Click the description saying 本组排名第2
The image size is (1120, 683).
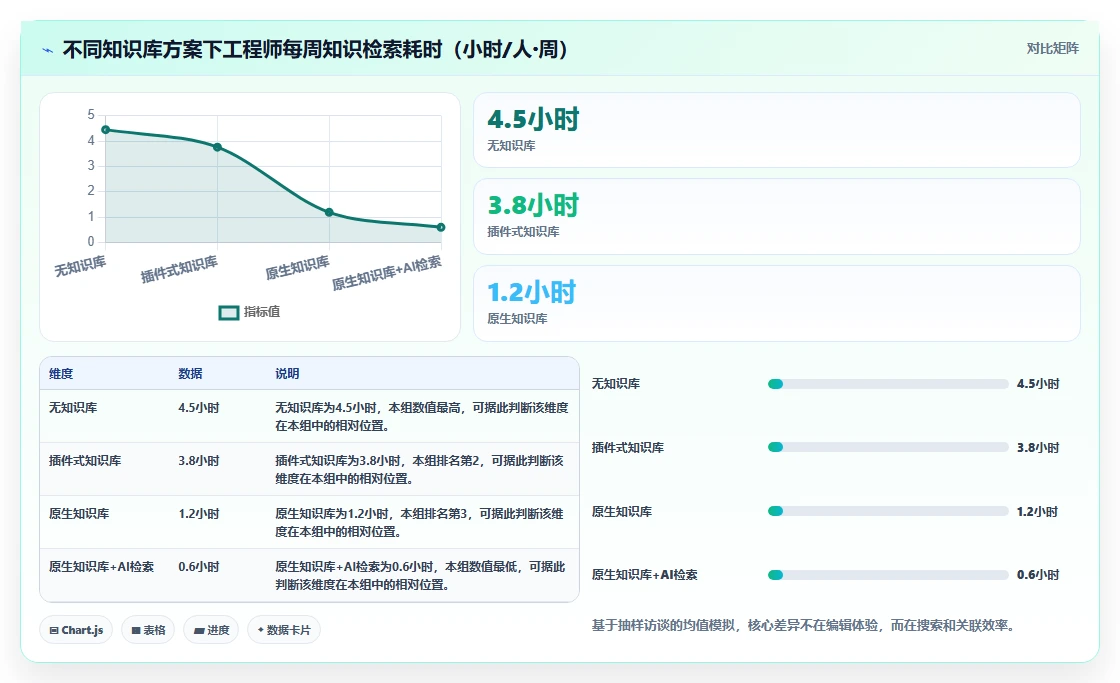click(x=420, y=469)
